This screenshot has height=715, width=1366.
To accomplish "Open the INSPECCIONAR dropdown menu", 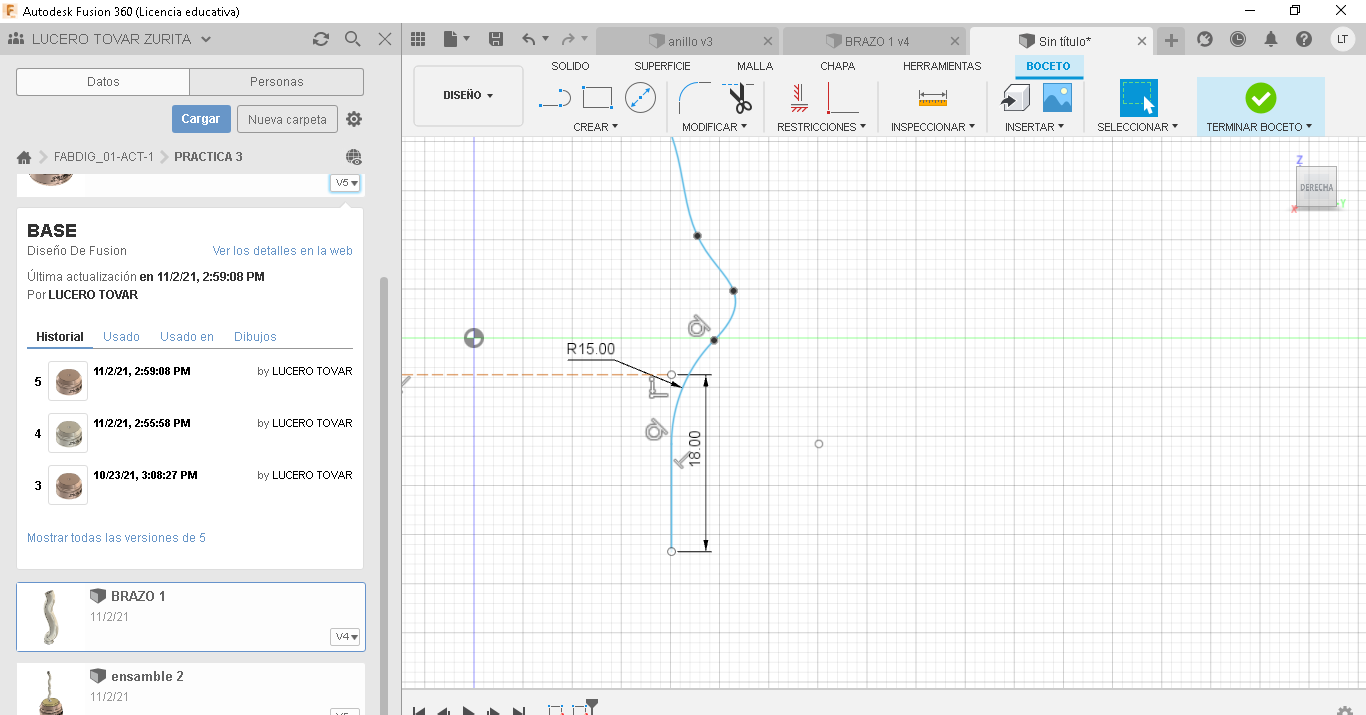I will [933, 127].
